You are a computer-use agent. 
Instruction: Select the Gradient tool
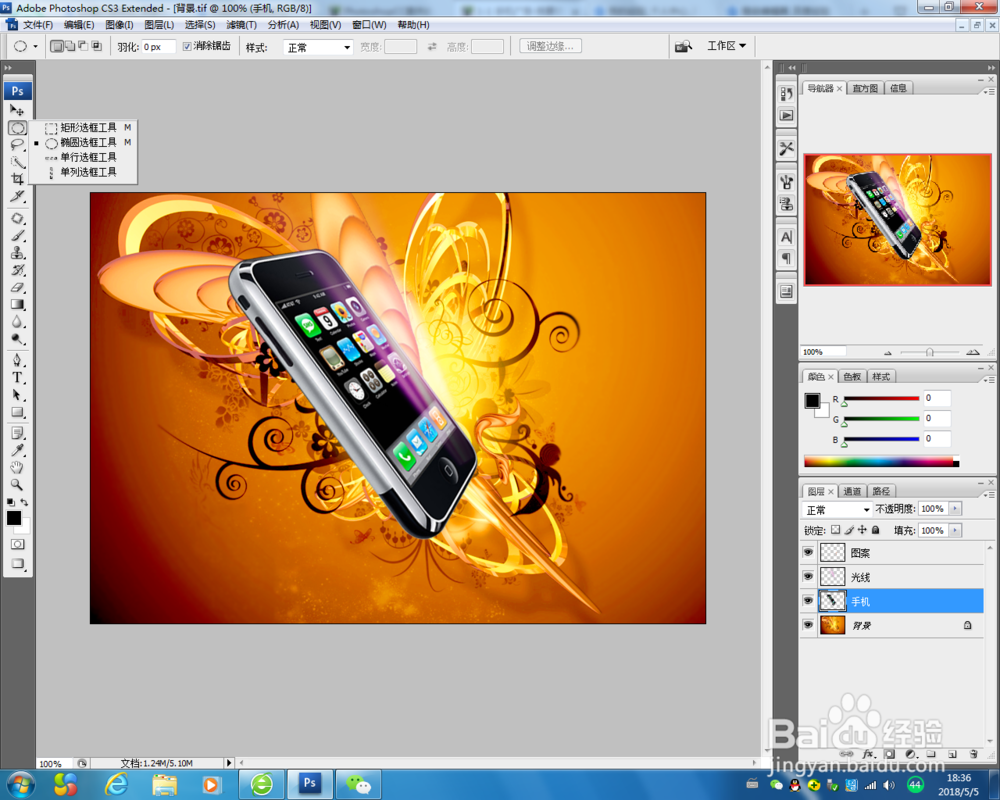pyautogui.click(x=17, y=305)
